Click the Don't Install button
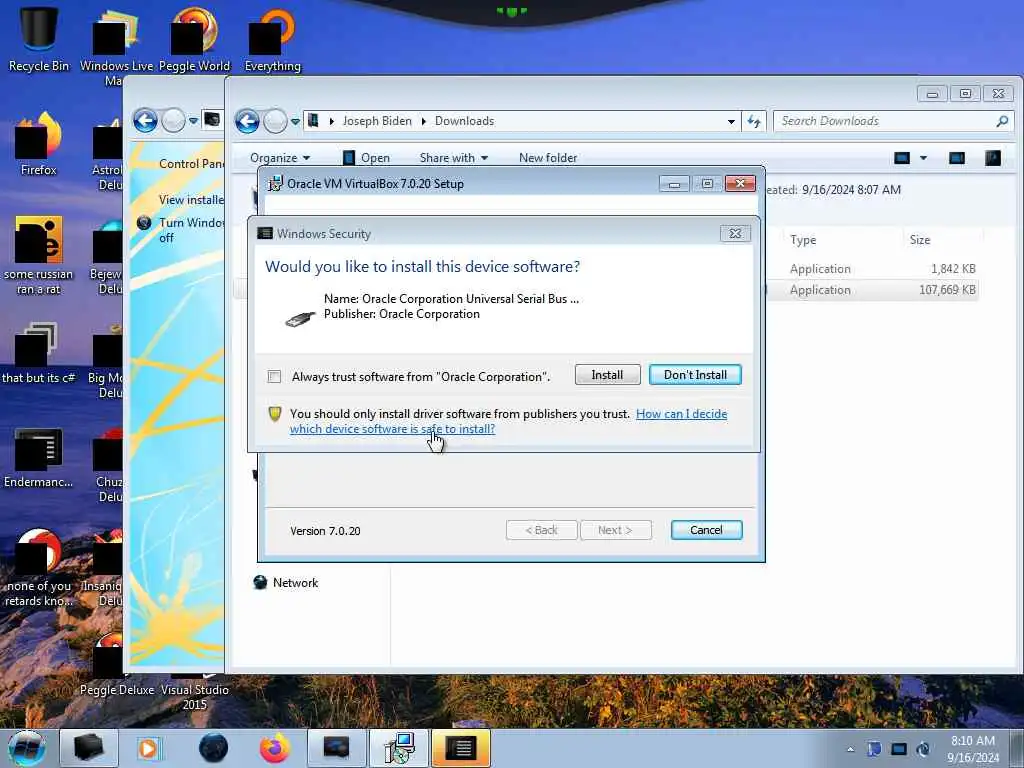Viewport: 1024px width, 768px height. 695,375
